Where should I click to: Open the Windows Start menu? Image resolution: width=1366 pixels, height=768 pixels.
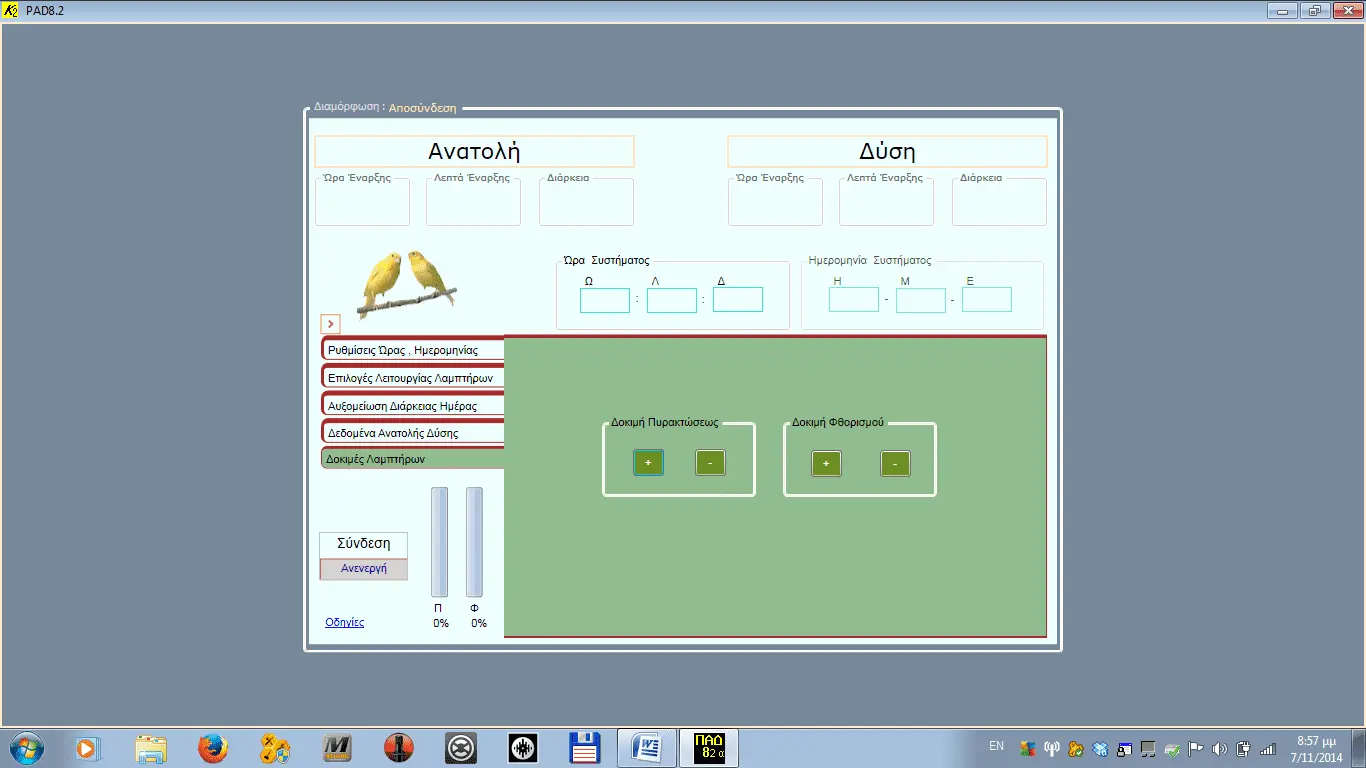click(x=25, y=748)
